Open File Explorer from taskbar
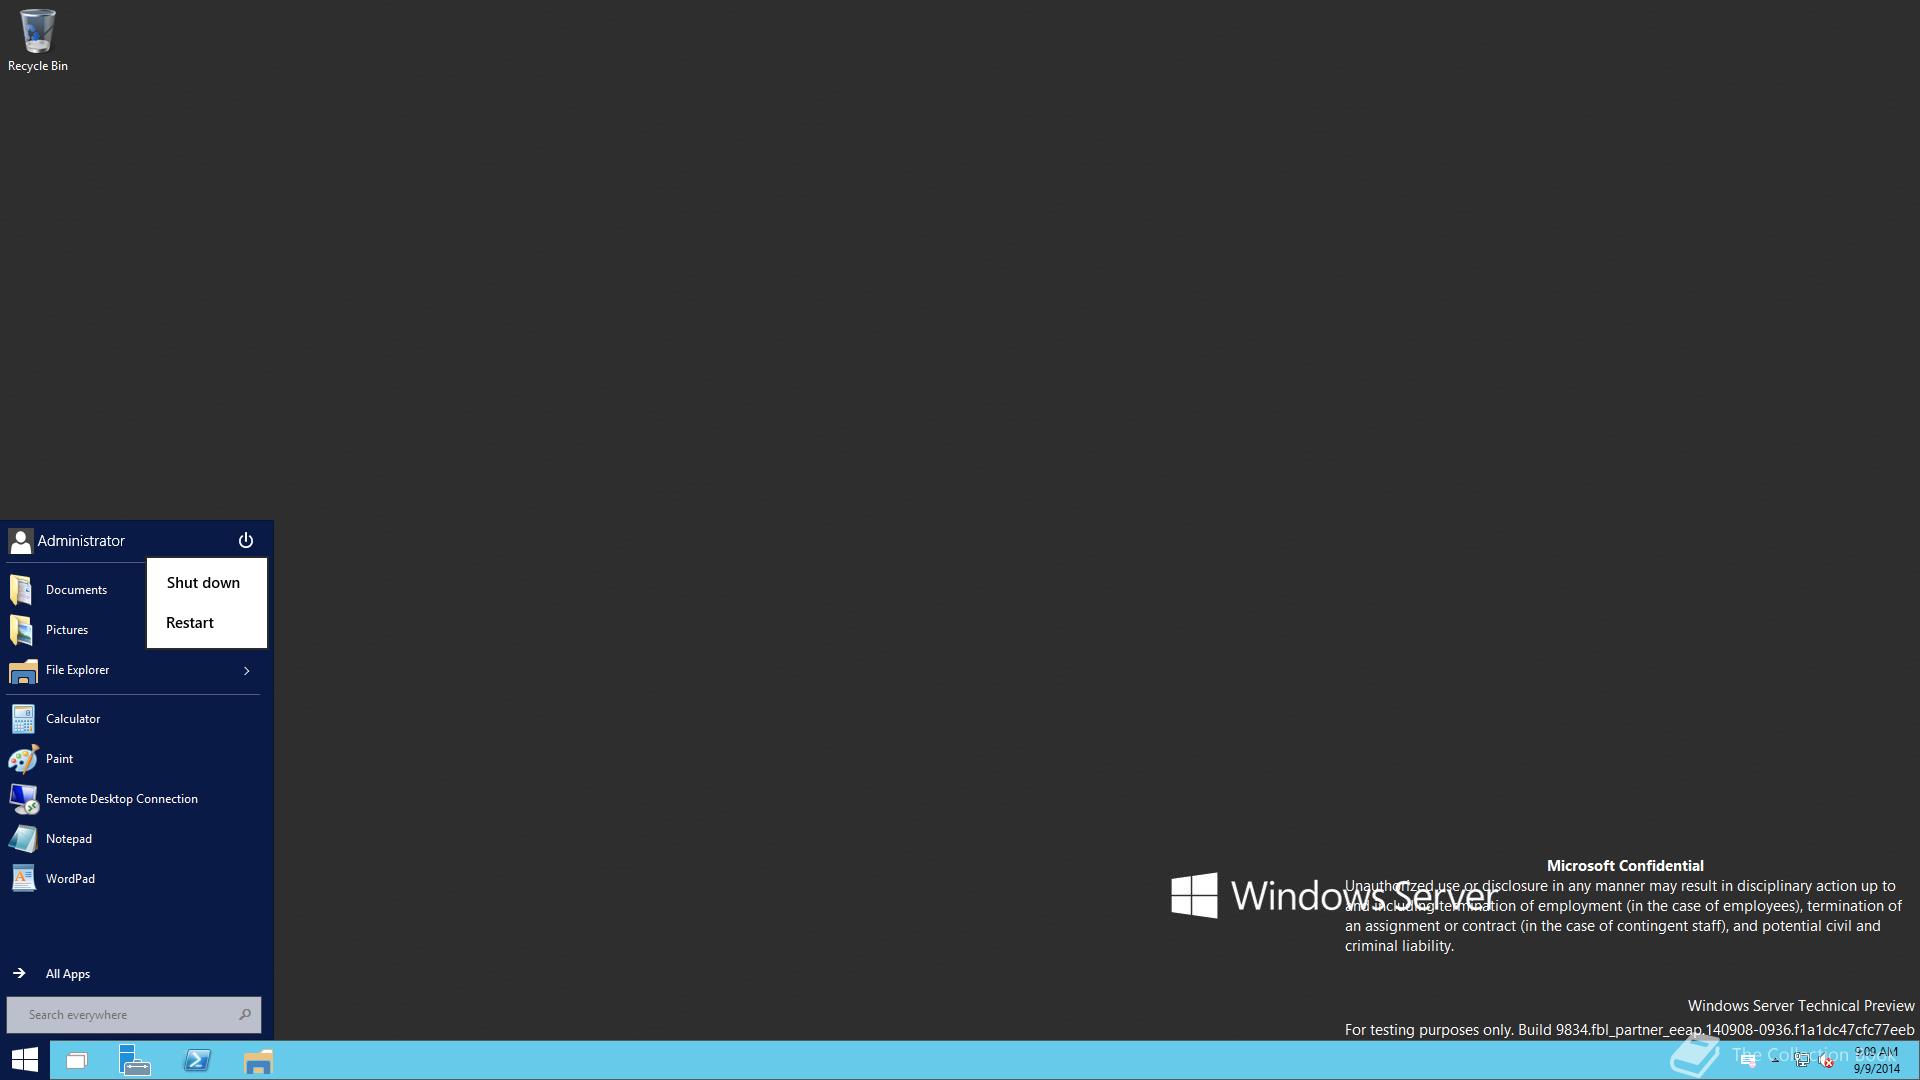The height and width of the screenshot is (1080, 1920). click(x=258, y=1061)
